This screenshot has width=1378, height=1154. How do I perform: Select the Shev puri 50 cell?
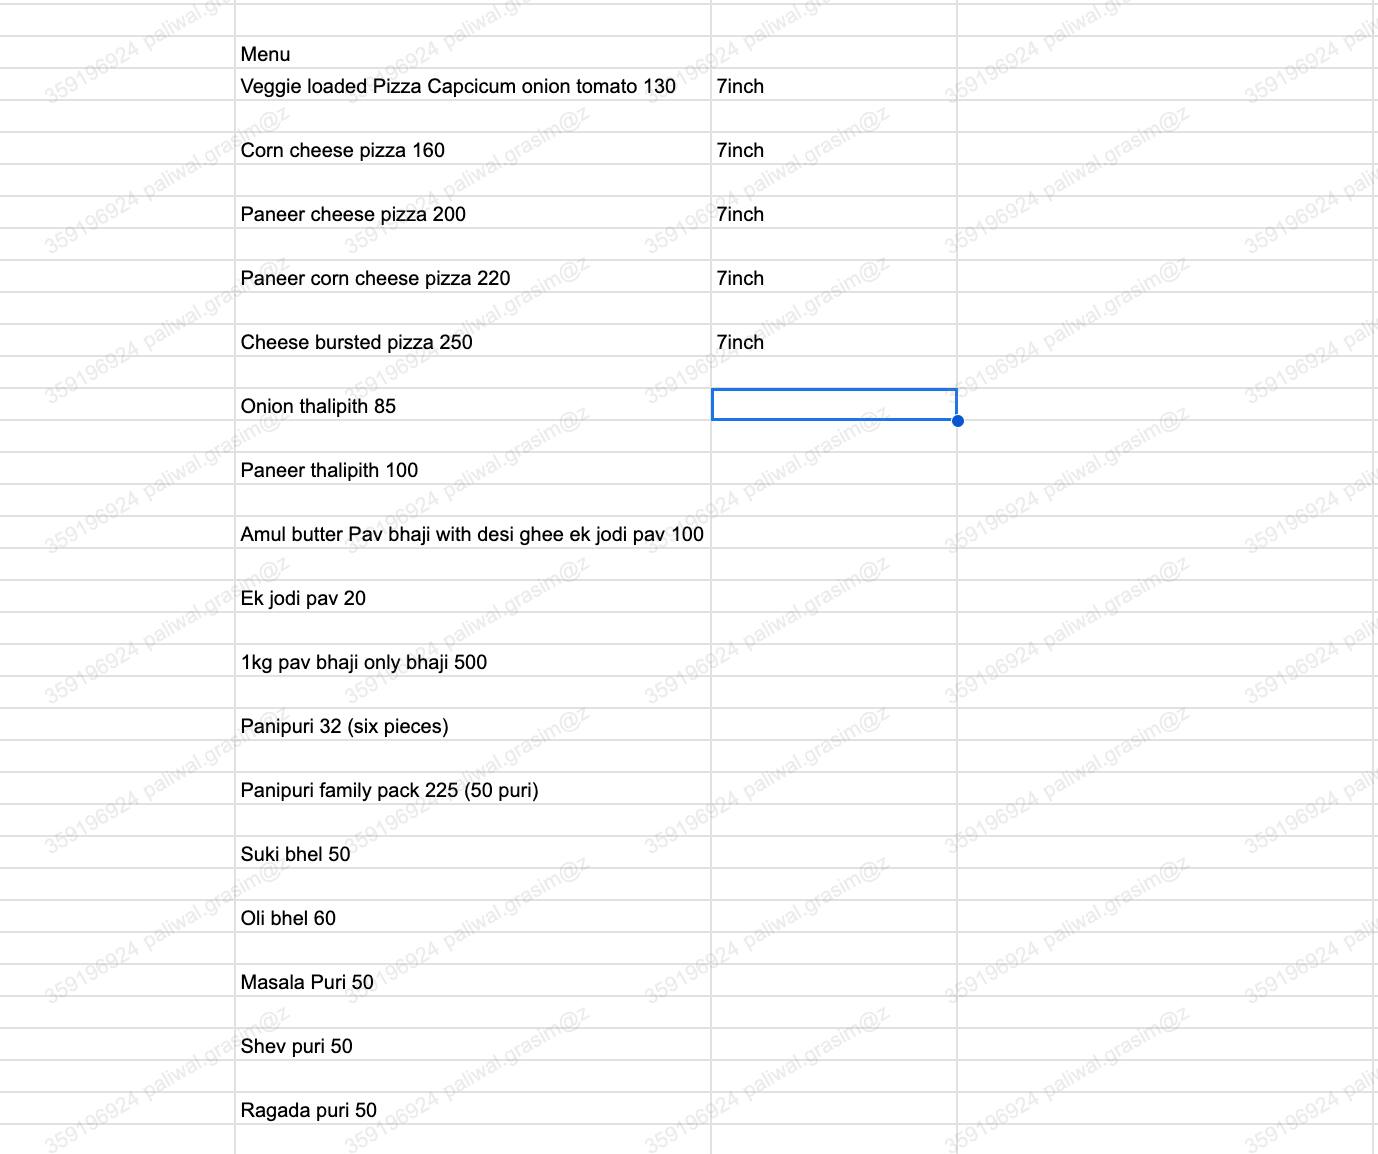[x=473, y=1045]
